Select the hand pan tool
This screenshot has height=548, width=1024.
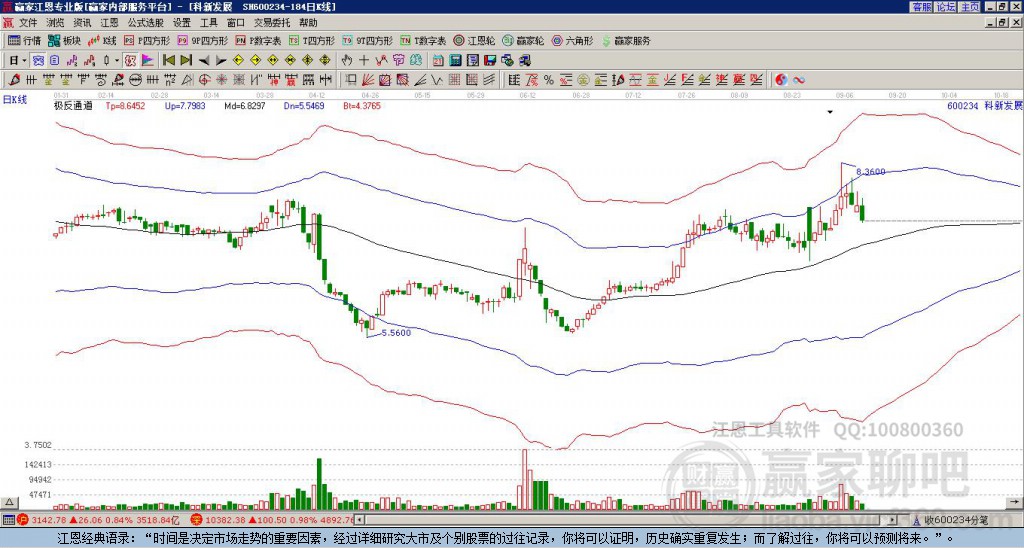pos(347,60)
